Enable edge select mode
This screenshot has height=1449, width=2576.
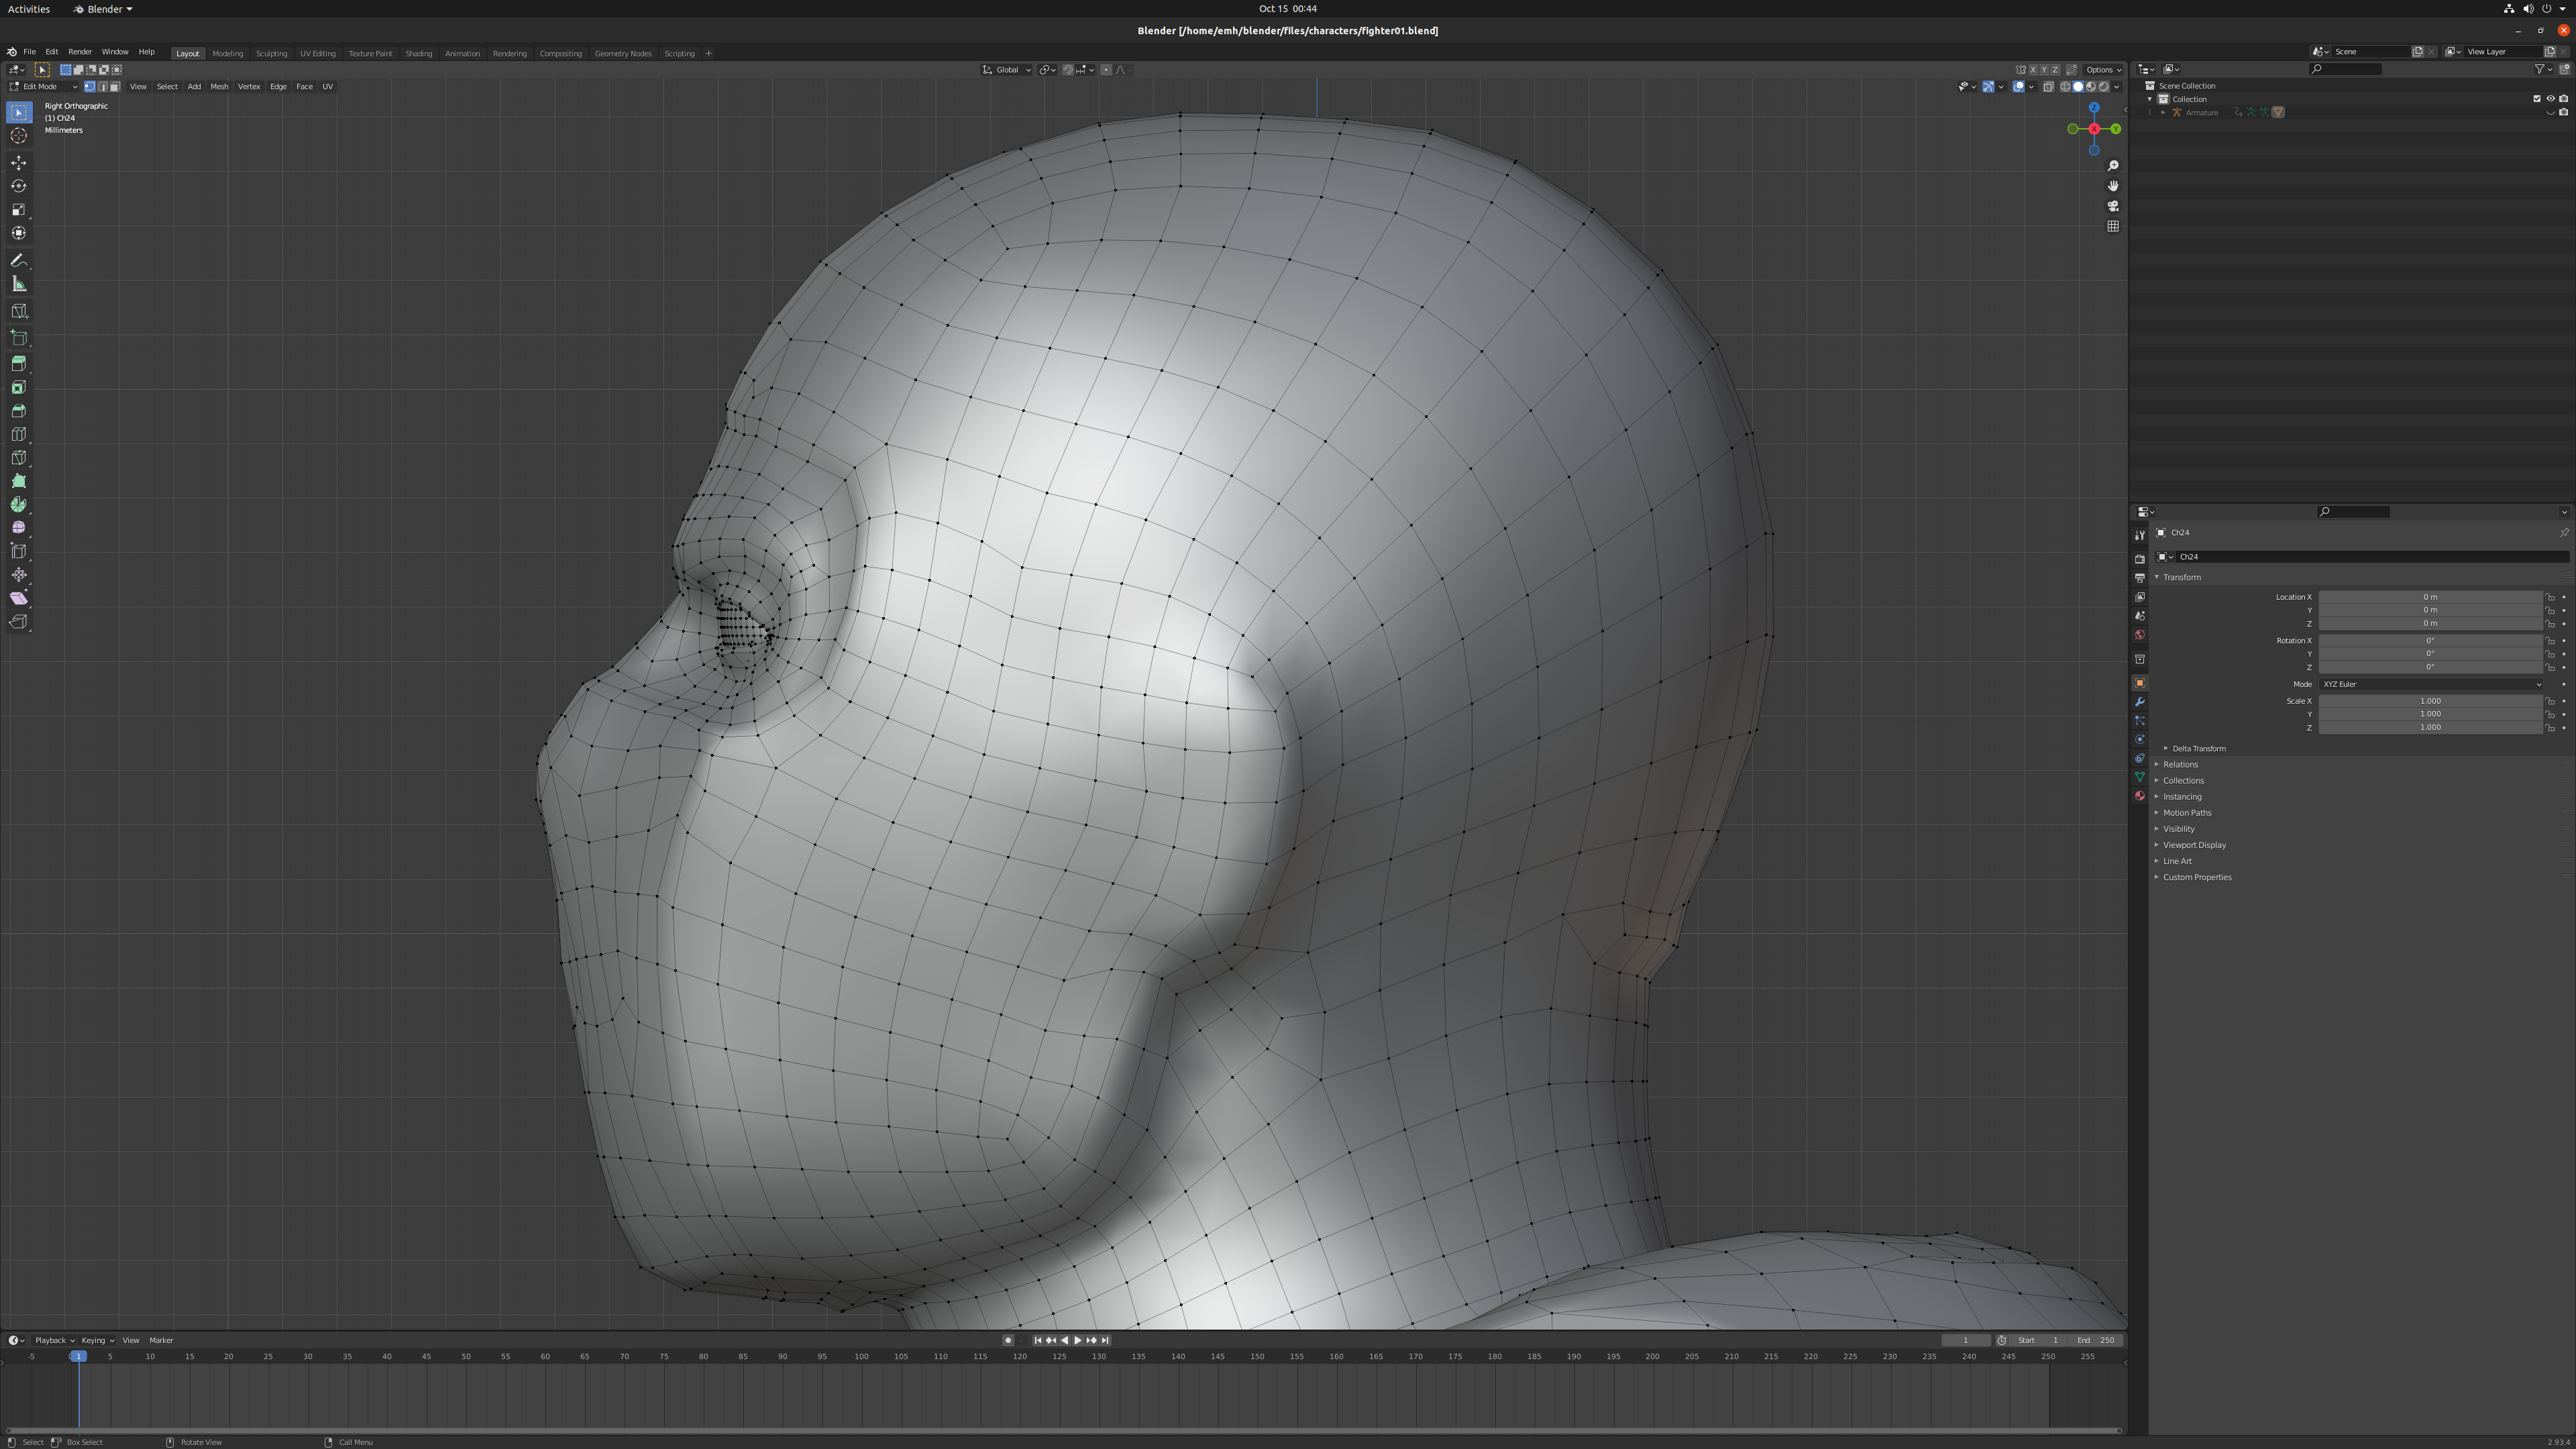pos(102,87)
